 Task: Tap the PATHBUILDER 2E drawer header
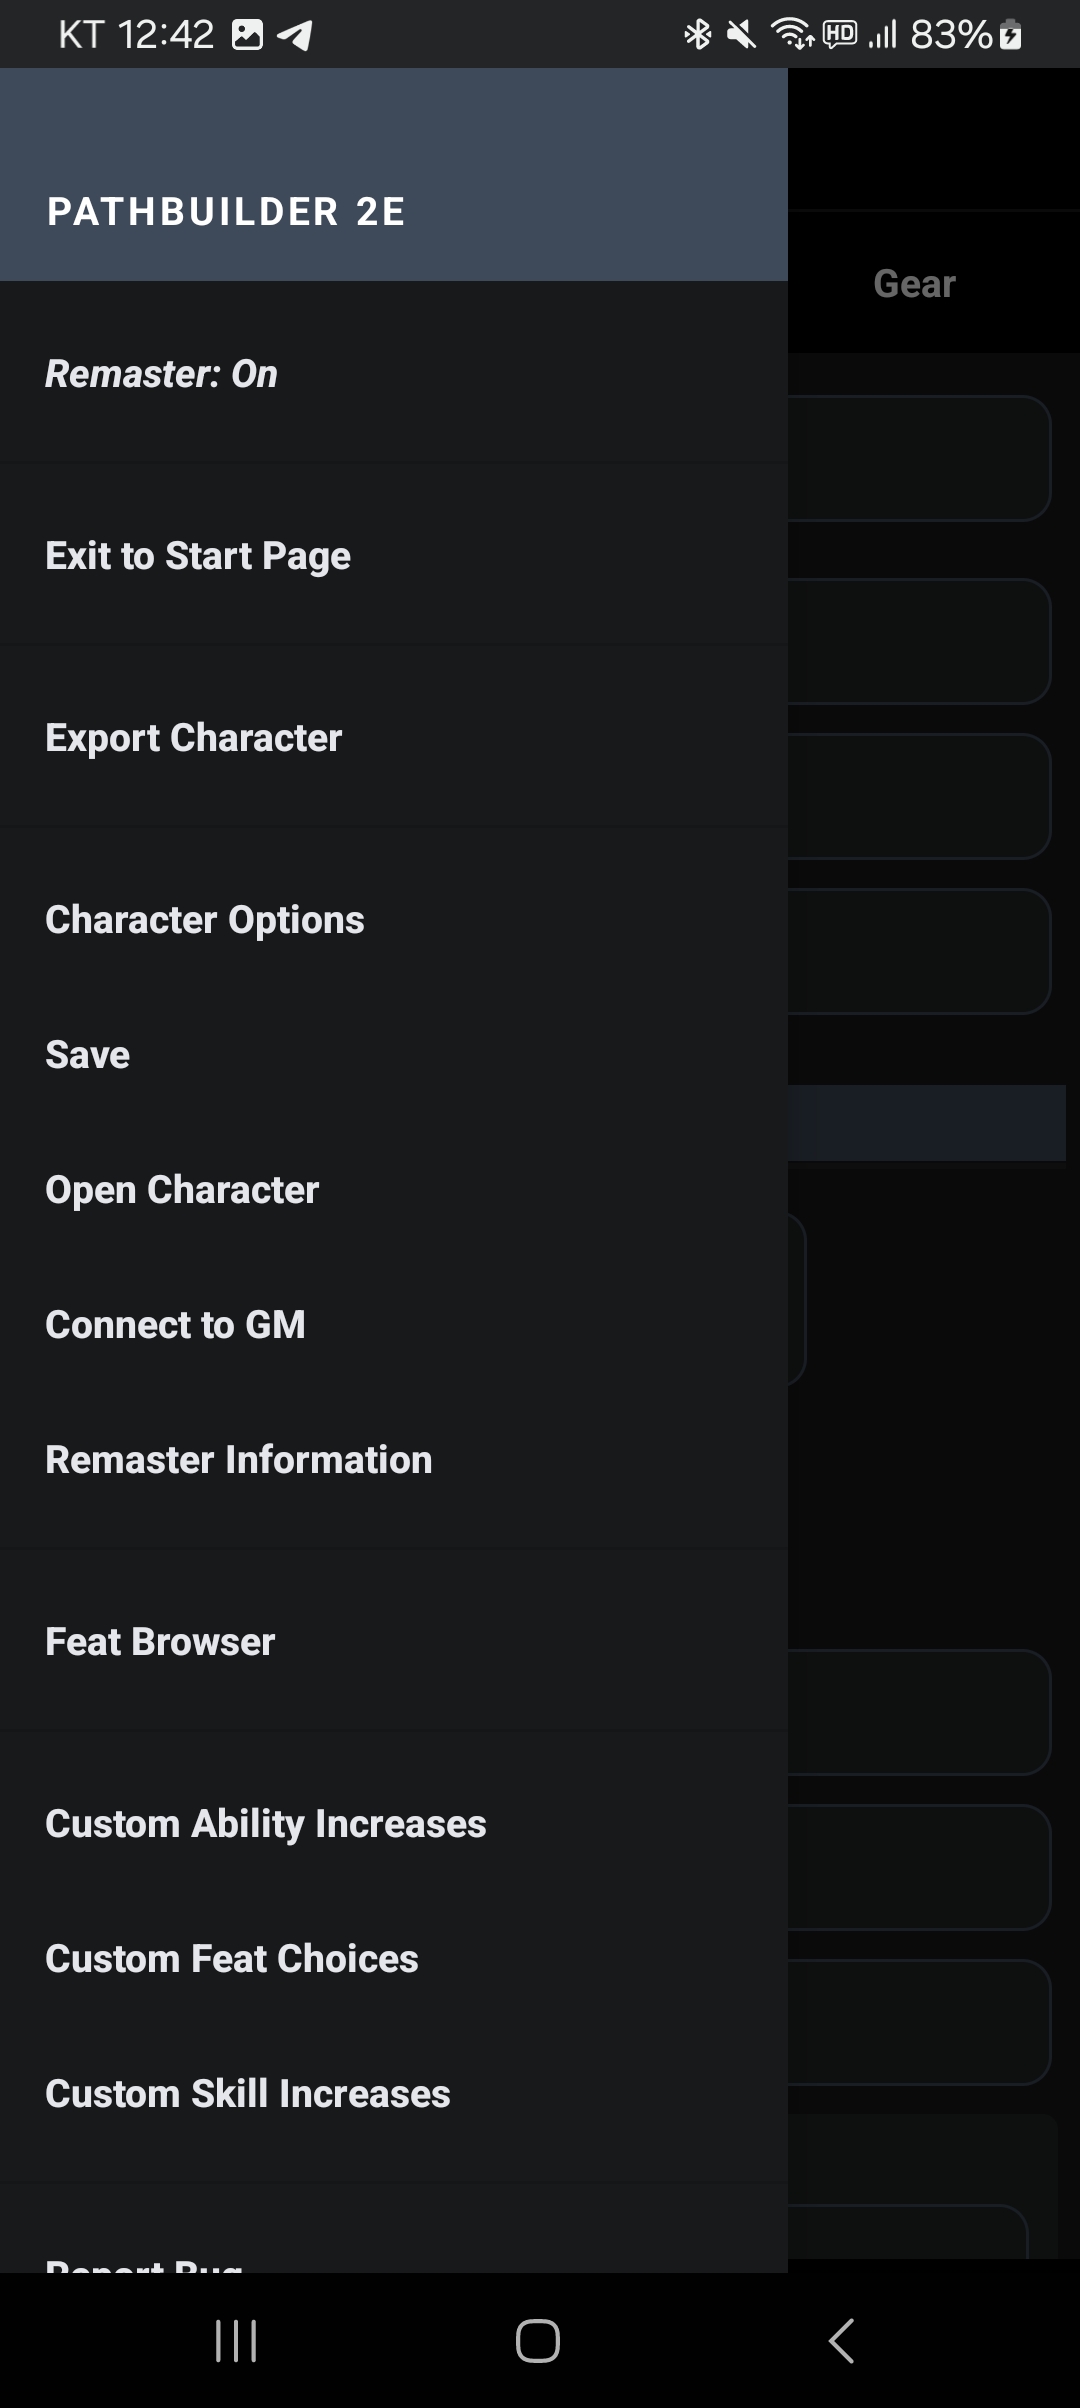(x=226, y=212)
